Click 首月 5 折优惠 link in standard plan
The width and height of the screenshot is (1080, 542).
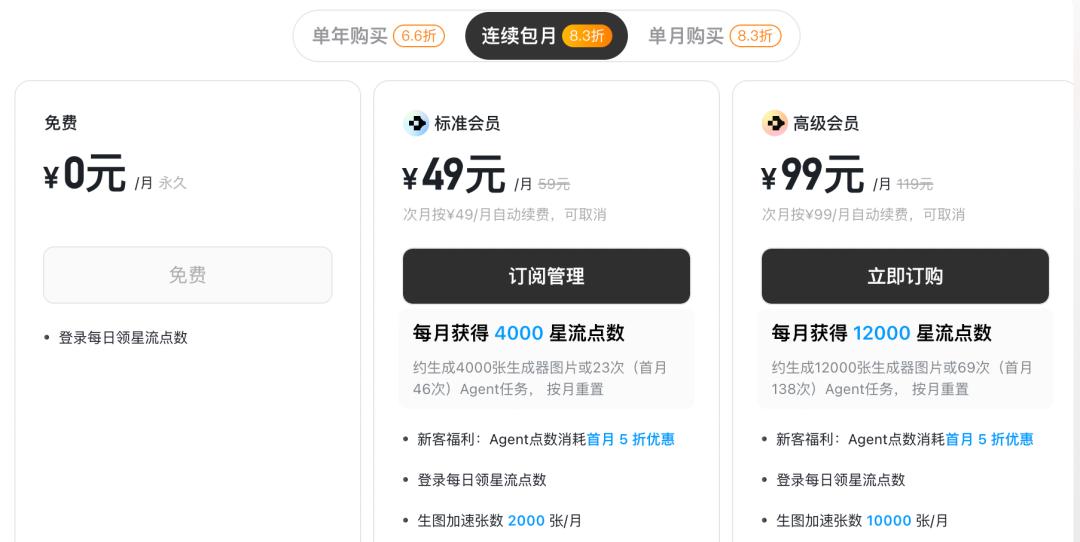point(630,439)
